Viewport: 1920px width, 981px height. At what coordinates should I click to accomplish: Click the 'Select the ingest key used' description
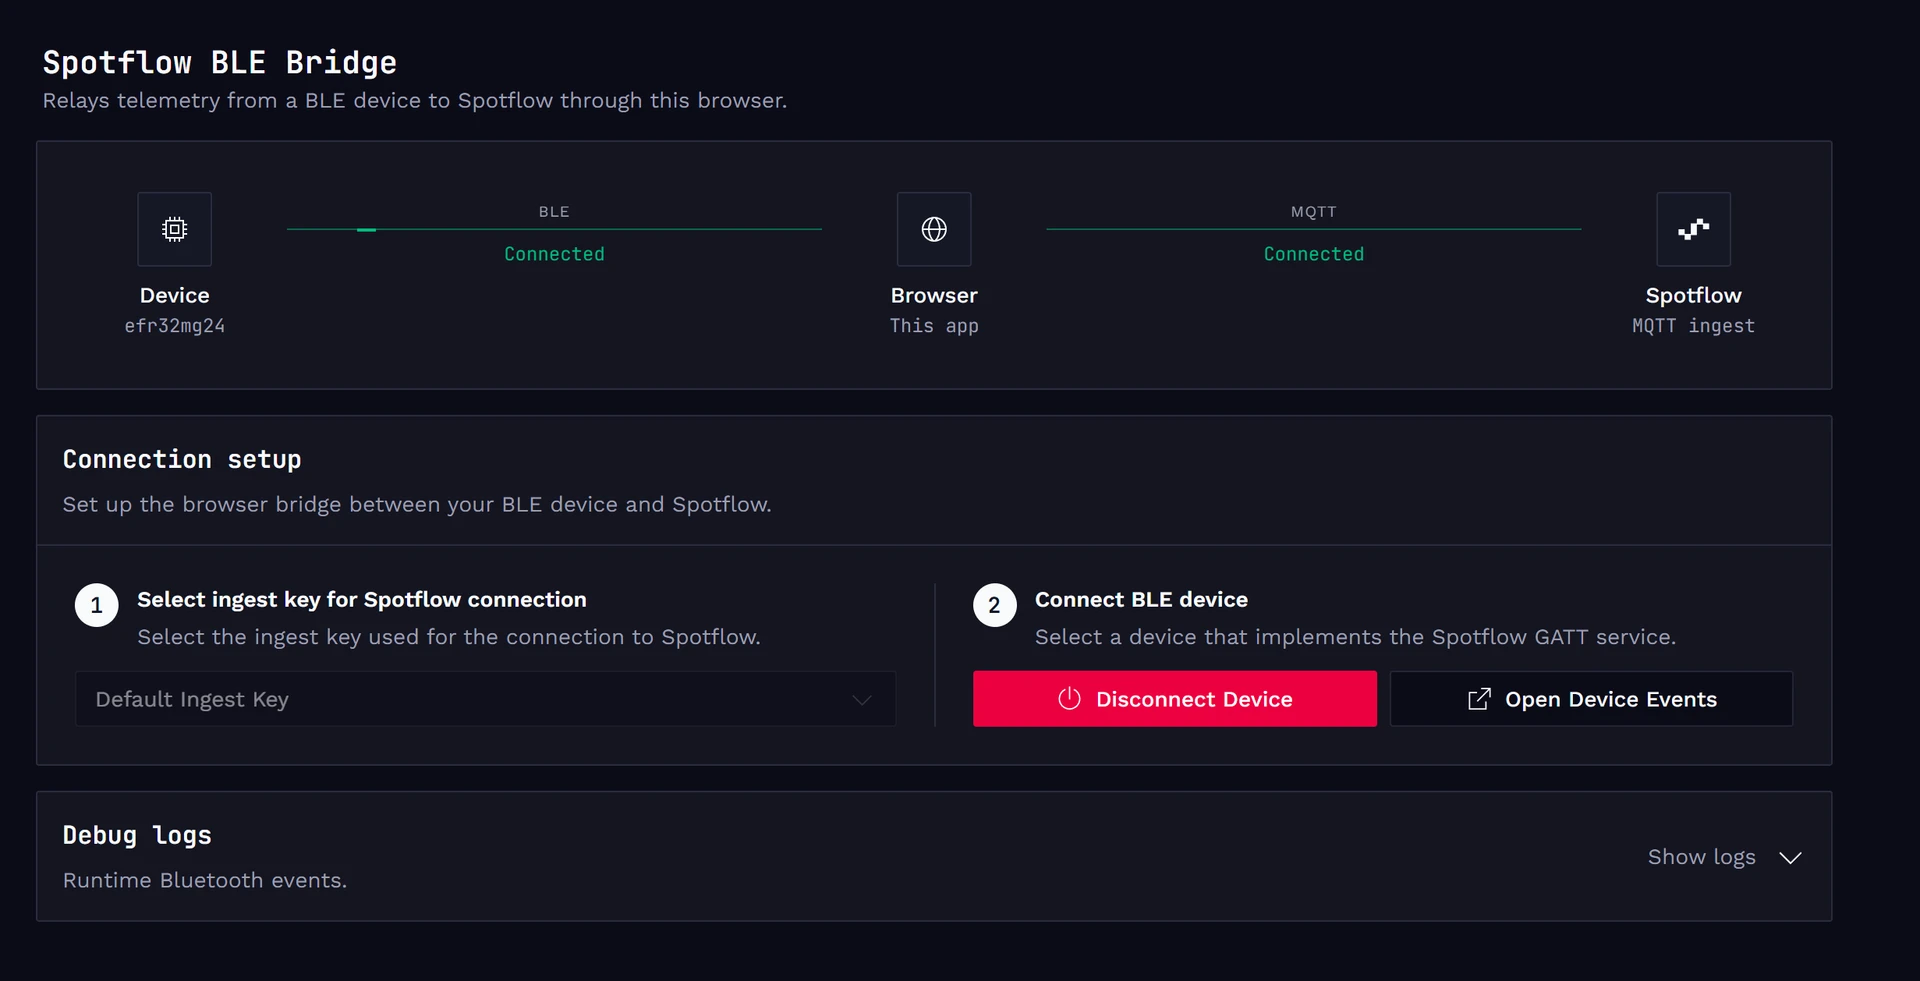(449, 637)
